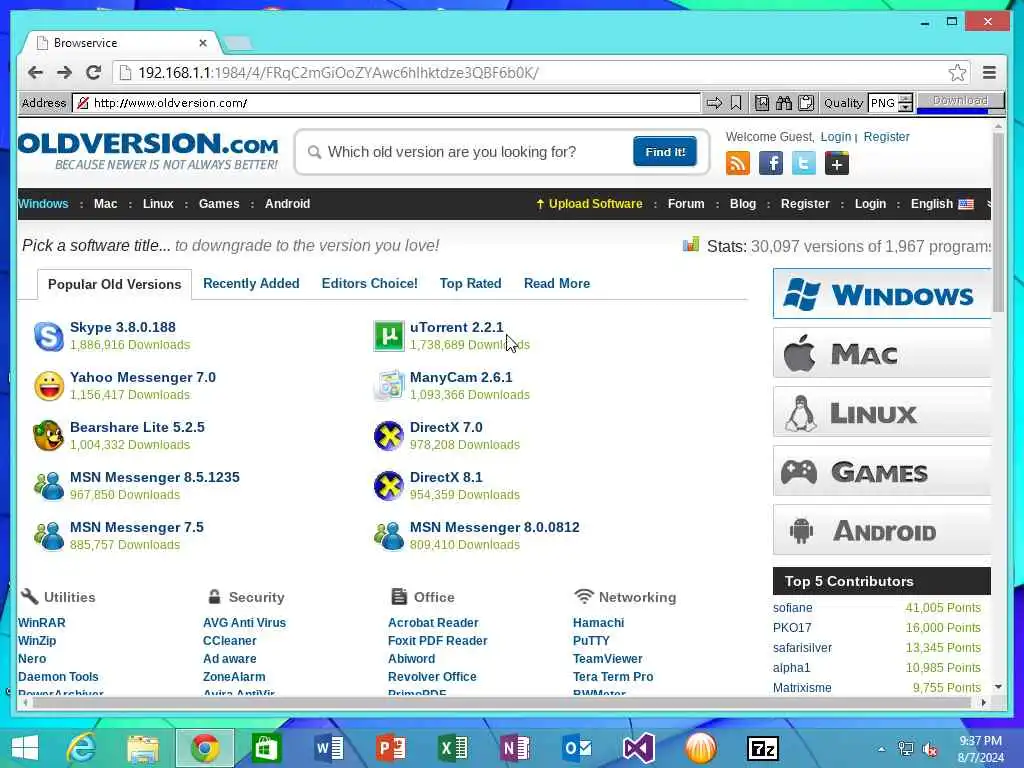Open the Twitter icon
The image size is (1024, 768).
(x=803, y=163)
